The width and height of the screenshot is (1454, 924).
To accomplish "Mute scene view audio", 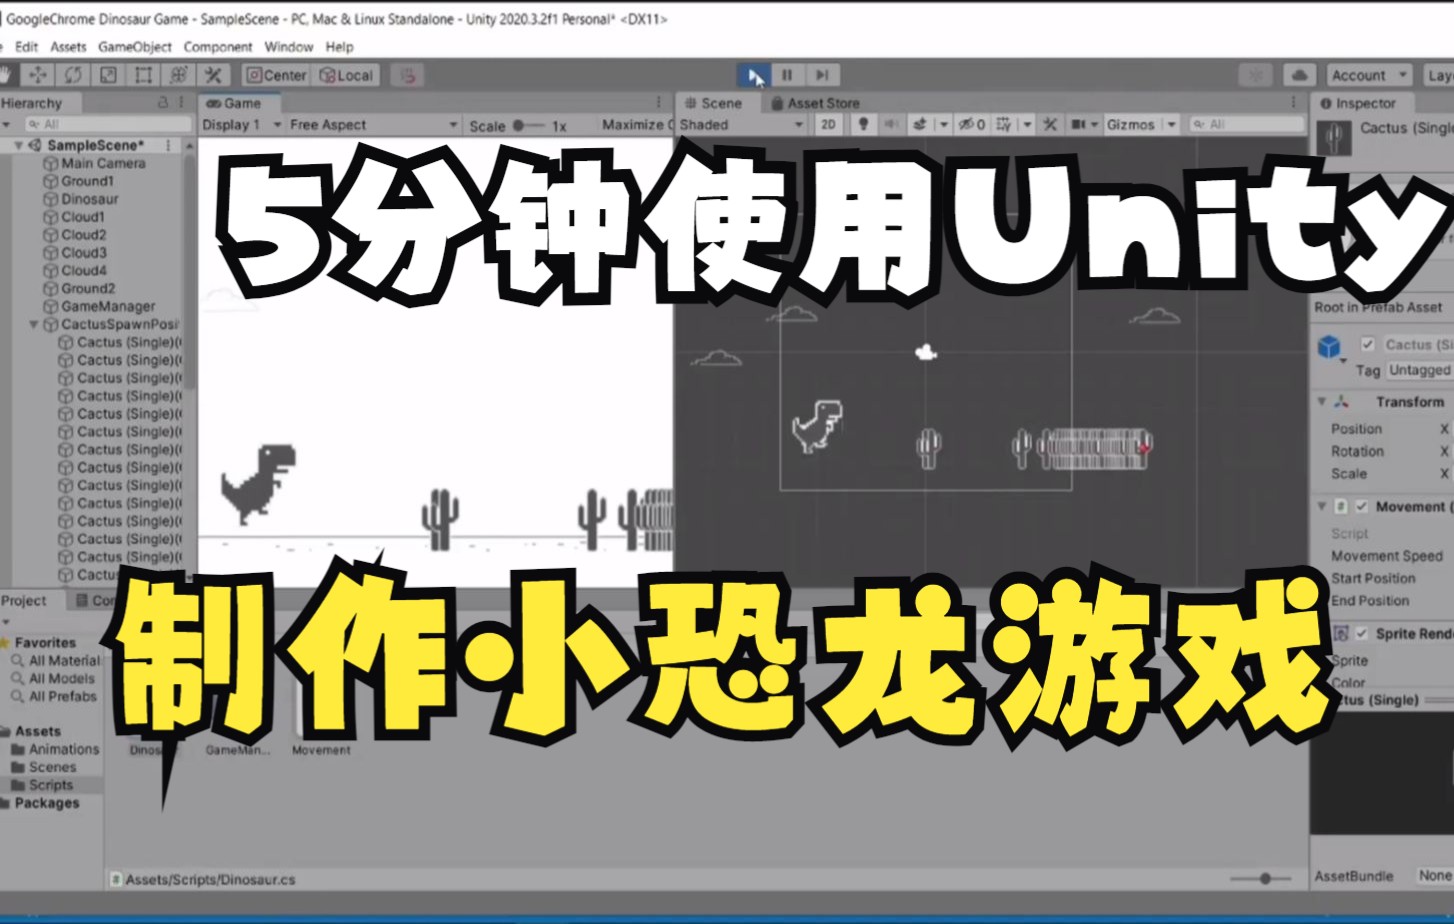I will point(890,124).
